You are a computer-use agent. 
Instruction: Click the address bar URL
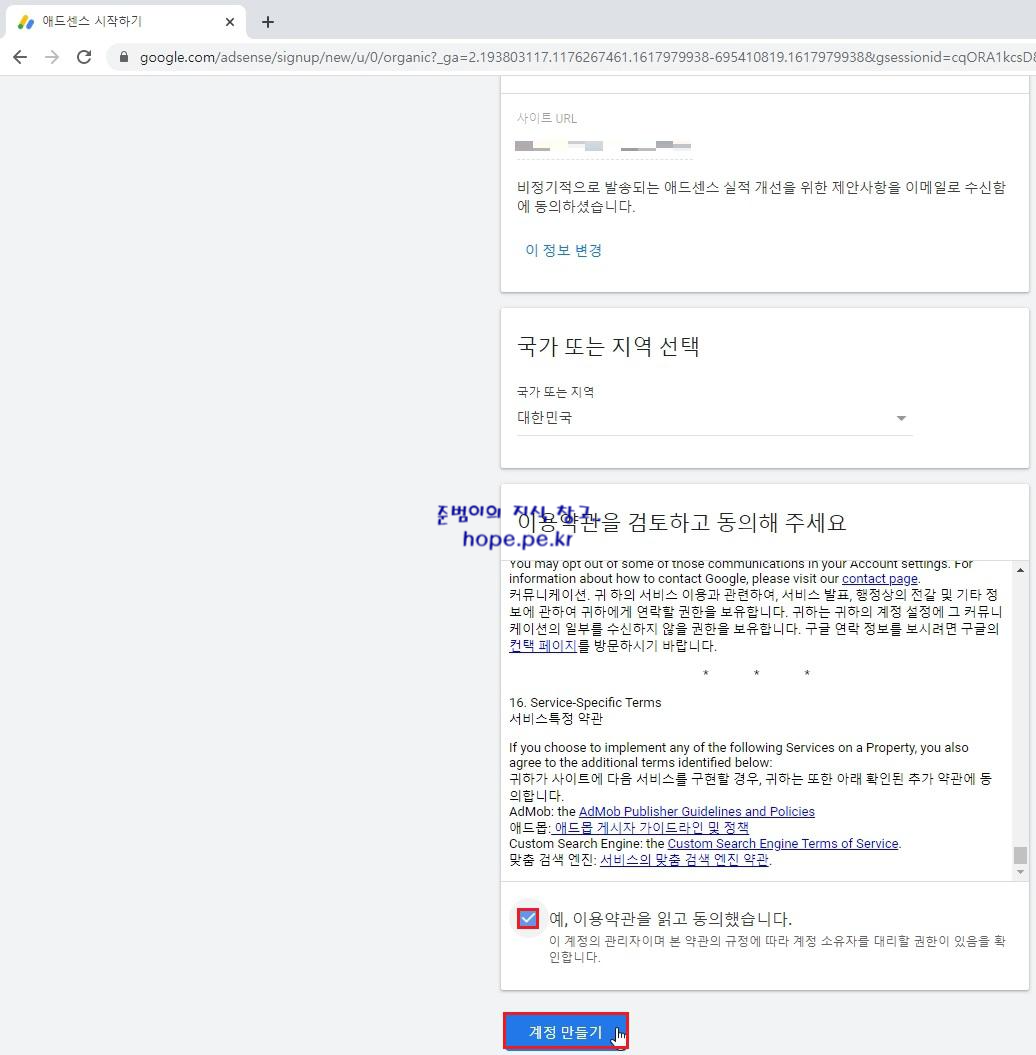pyautogui.click(x=585, y=57)
